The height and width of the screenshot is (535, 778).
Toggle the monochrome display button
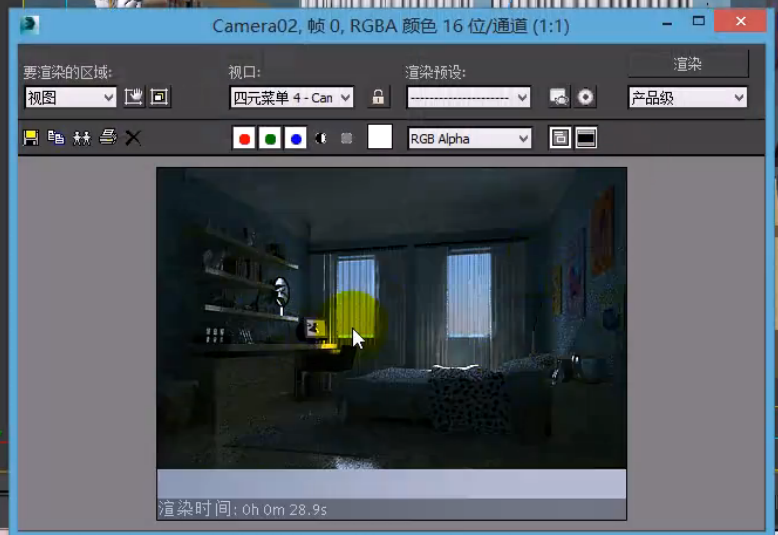(x=346, y=138)
